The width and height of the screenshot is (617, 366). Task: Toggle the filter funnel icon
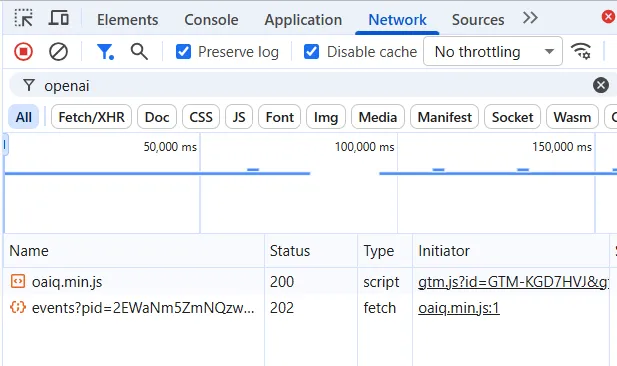pyautogui.click(x=105, y=52)
